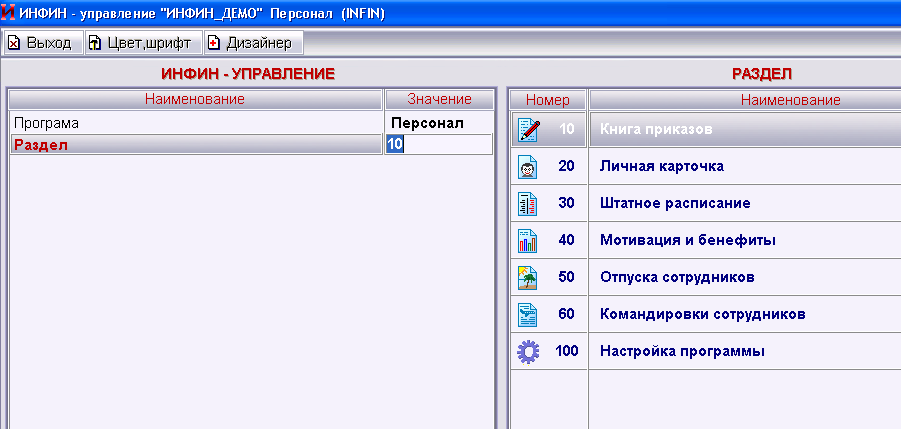Click the Командировки сотрудников plane icon
The image size is (901, 429).
[527, 314]
